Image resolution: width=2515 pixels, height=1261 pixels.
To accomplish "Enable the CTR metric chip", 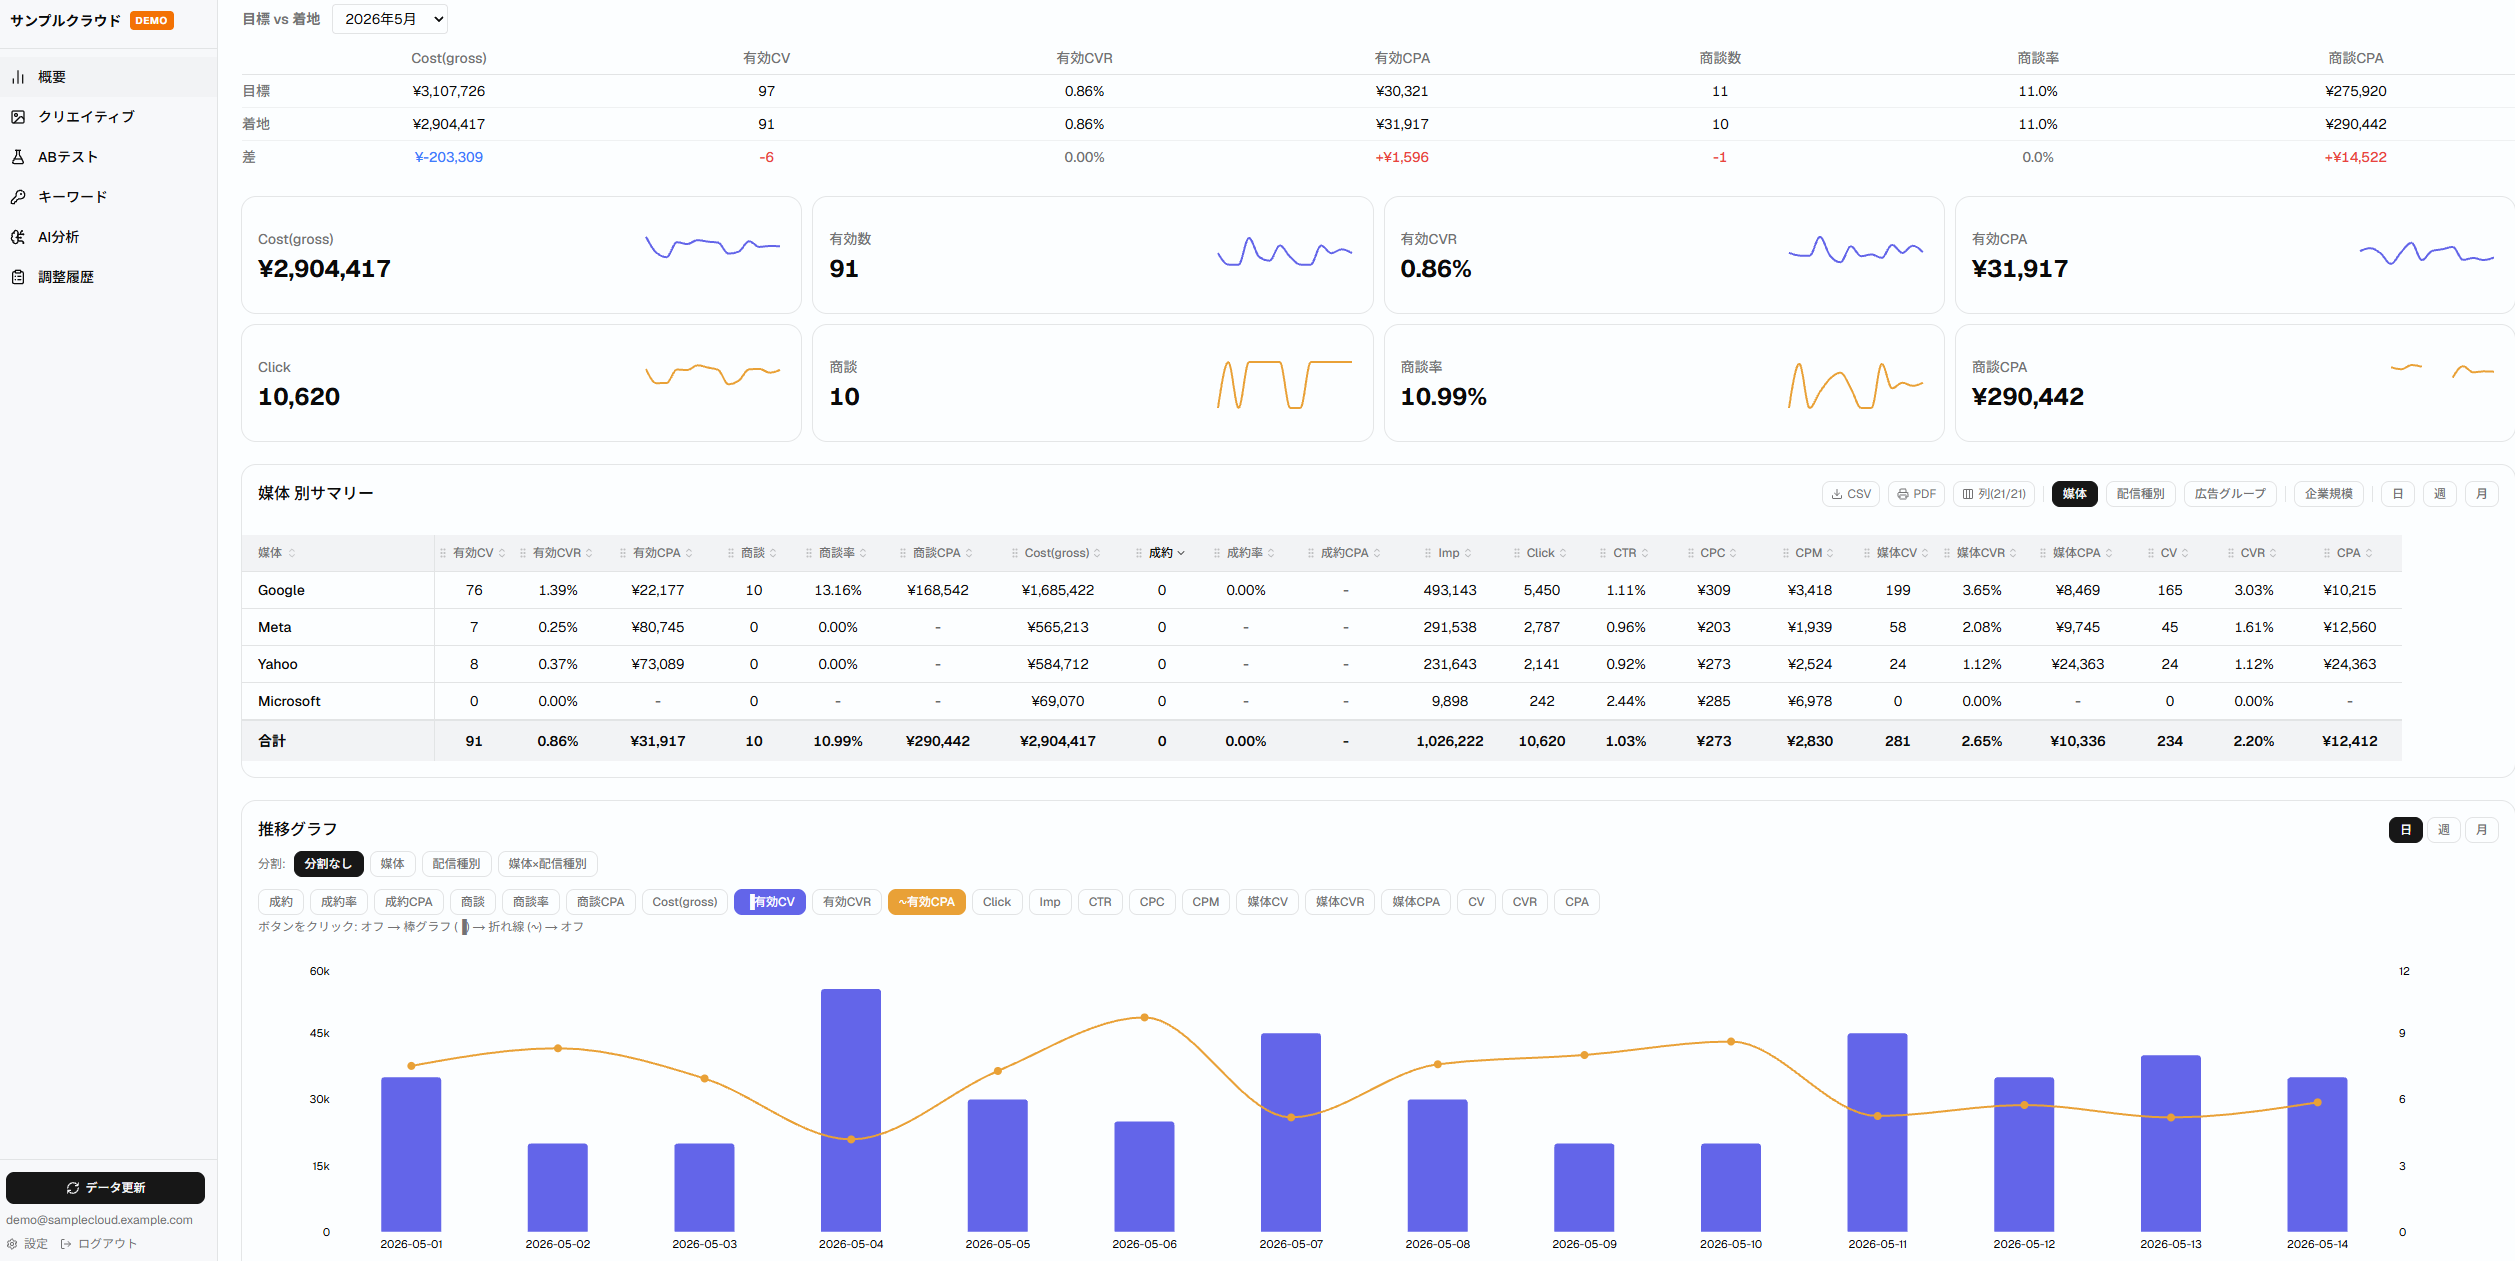I will 1100,902.
